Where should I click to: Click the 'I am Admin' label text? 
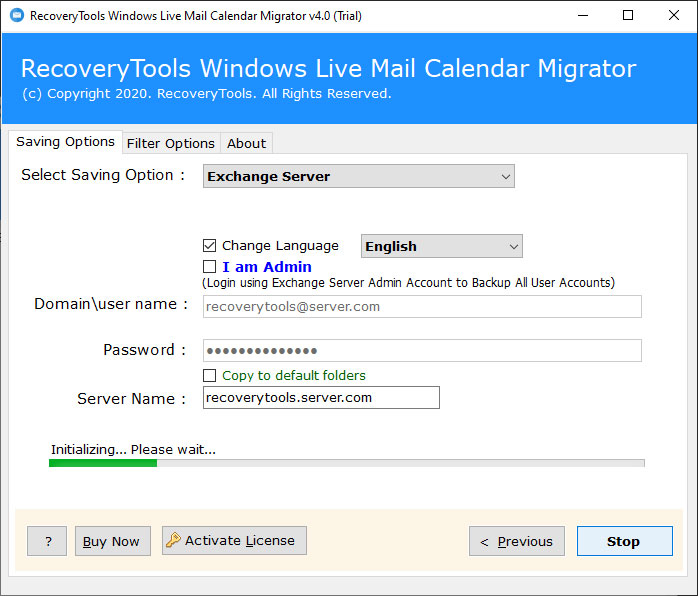(267, 267)
